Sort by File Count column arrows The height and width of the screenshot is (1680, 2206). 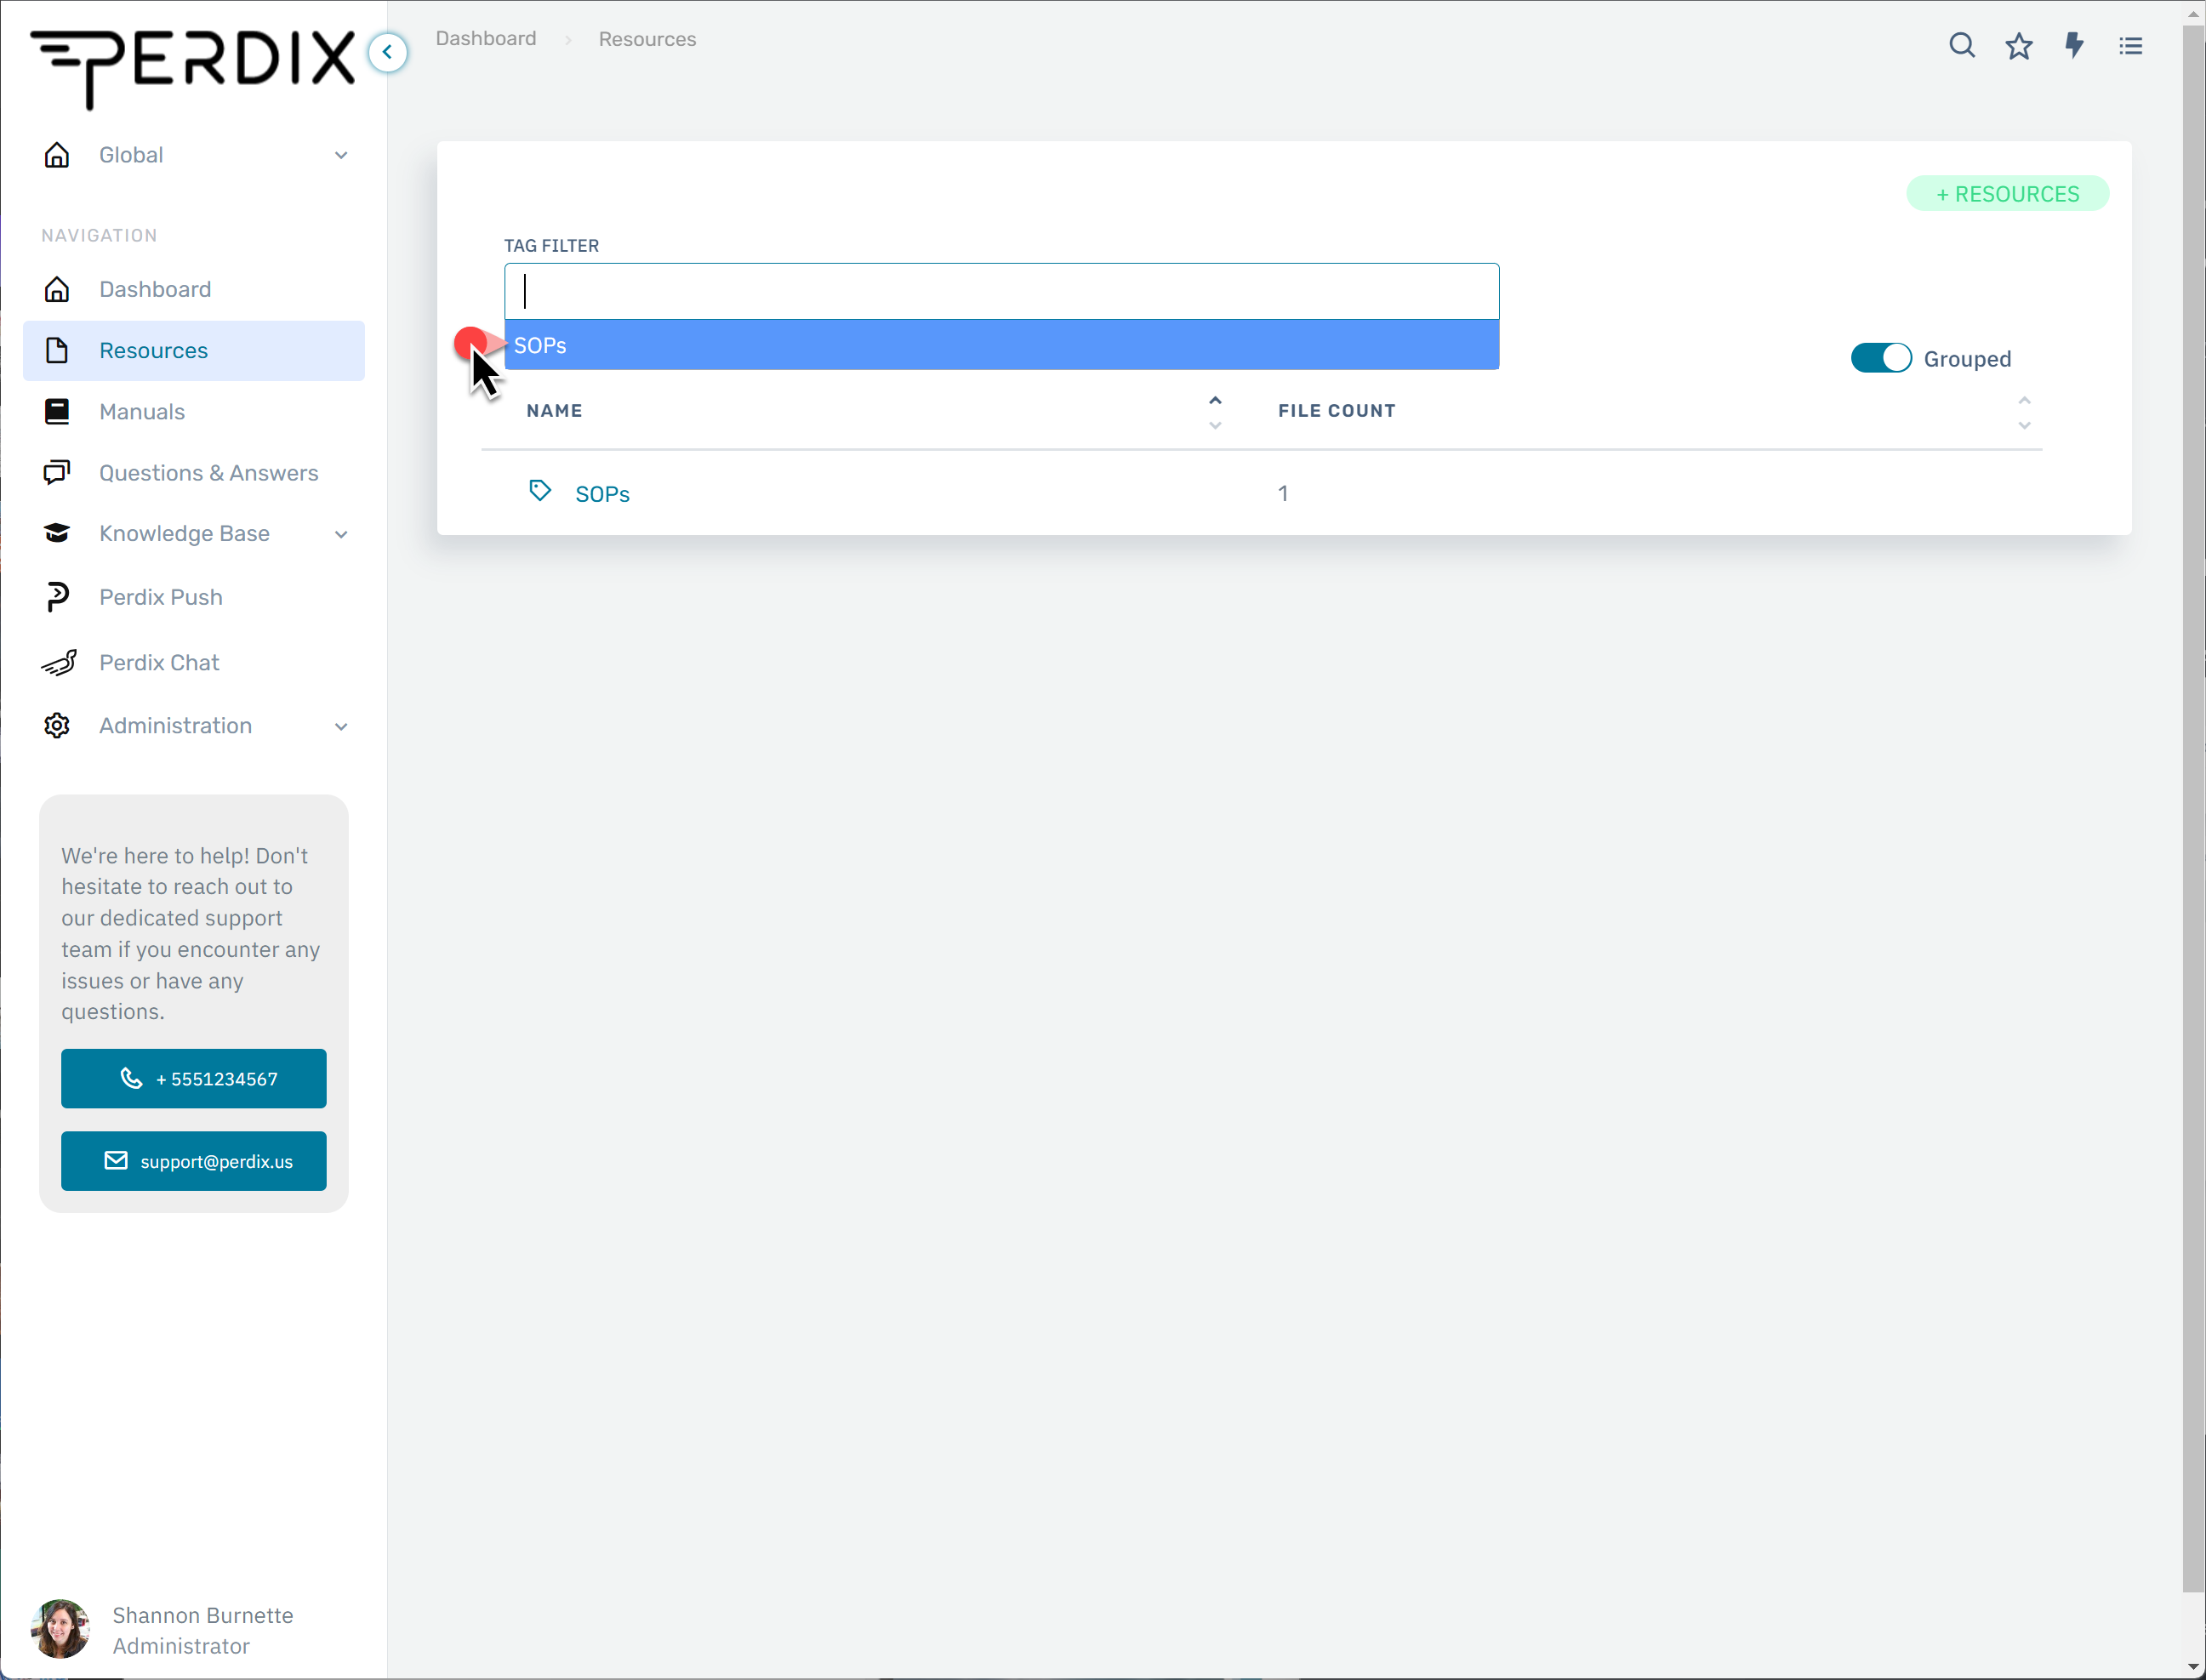(2024, 412)
